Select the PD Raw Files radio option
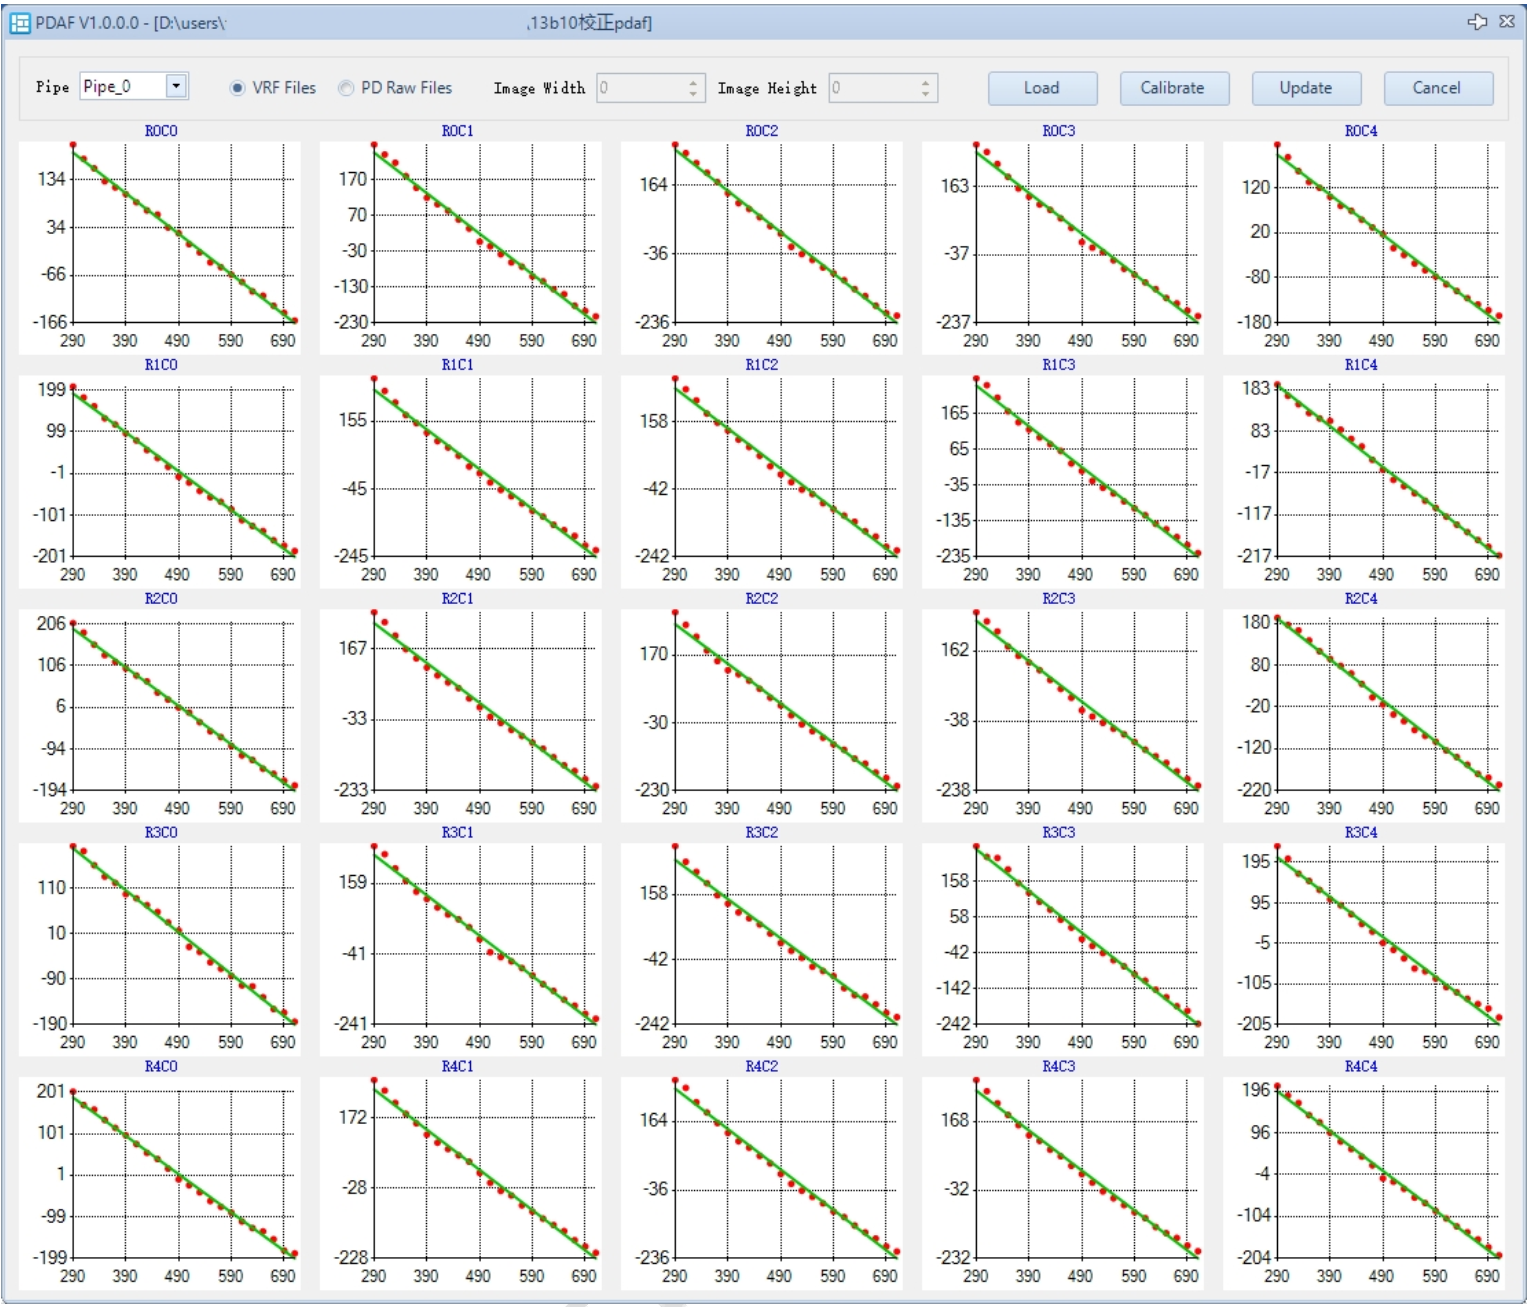The height and width of the screenshot is (1307, 1527). click(x=346, y=88)
